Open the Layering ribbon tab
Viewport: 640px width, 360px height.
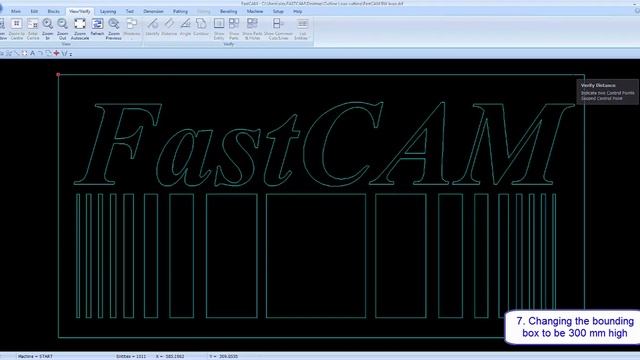(x=108, y=11)
